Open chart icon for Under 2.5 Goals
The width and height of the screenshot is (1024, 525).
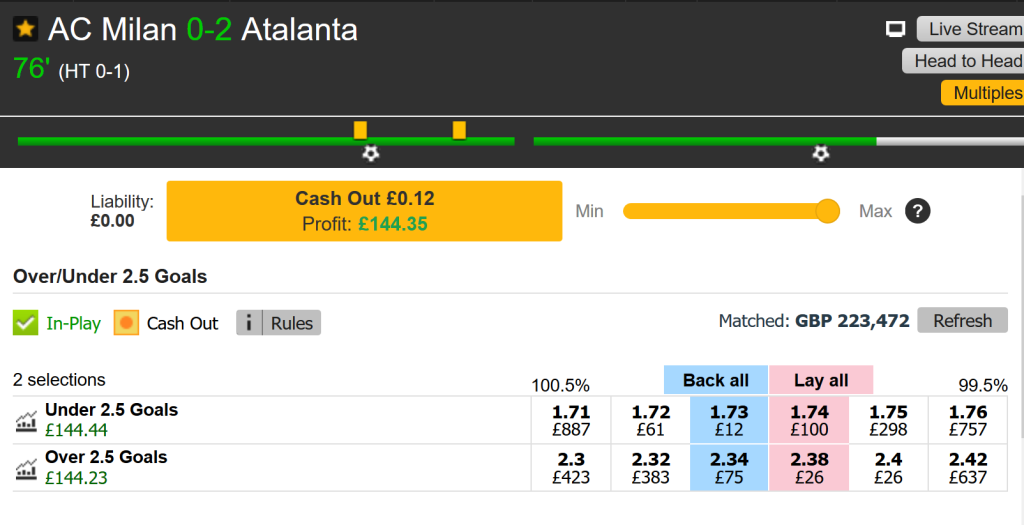pyautogui.click(x=26, y=421)
